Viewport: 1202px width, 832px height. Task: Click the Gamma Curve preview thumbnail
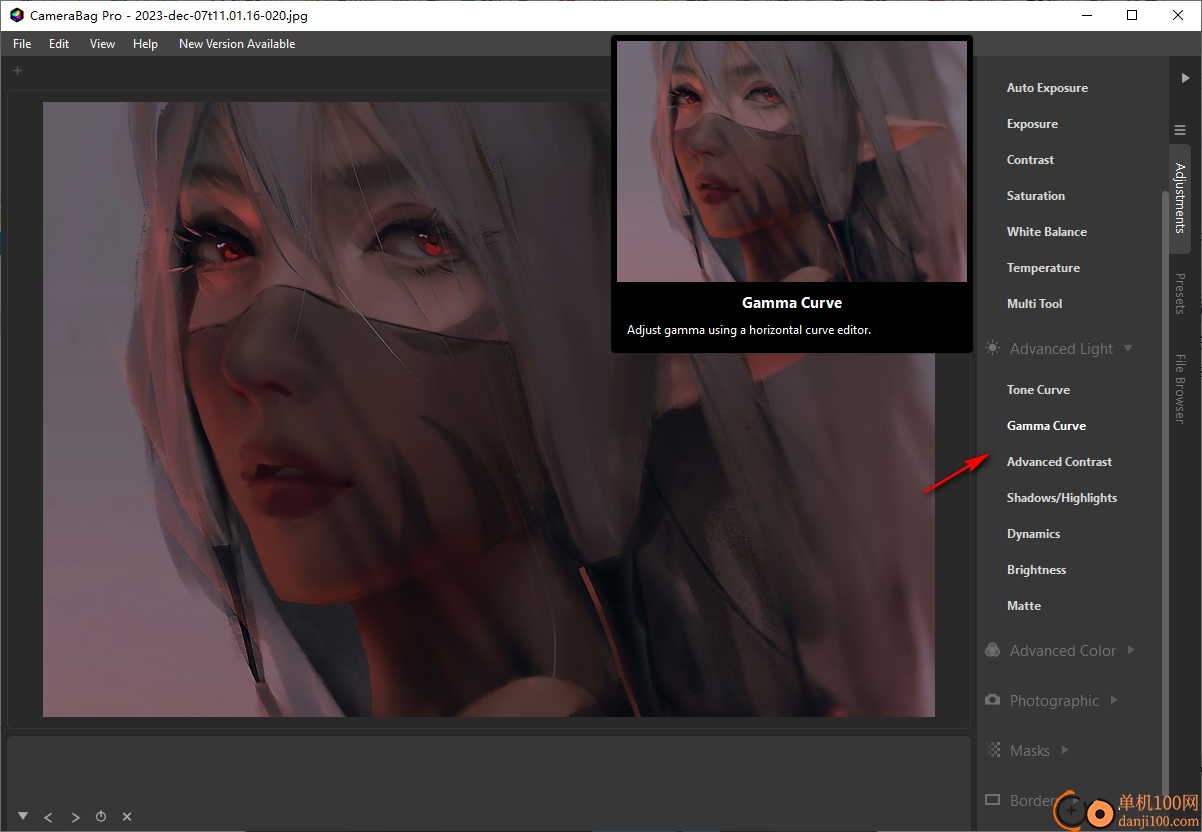coord(792,161)
